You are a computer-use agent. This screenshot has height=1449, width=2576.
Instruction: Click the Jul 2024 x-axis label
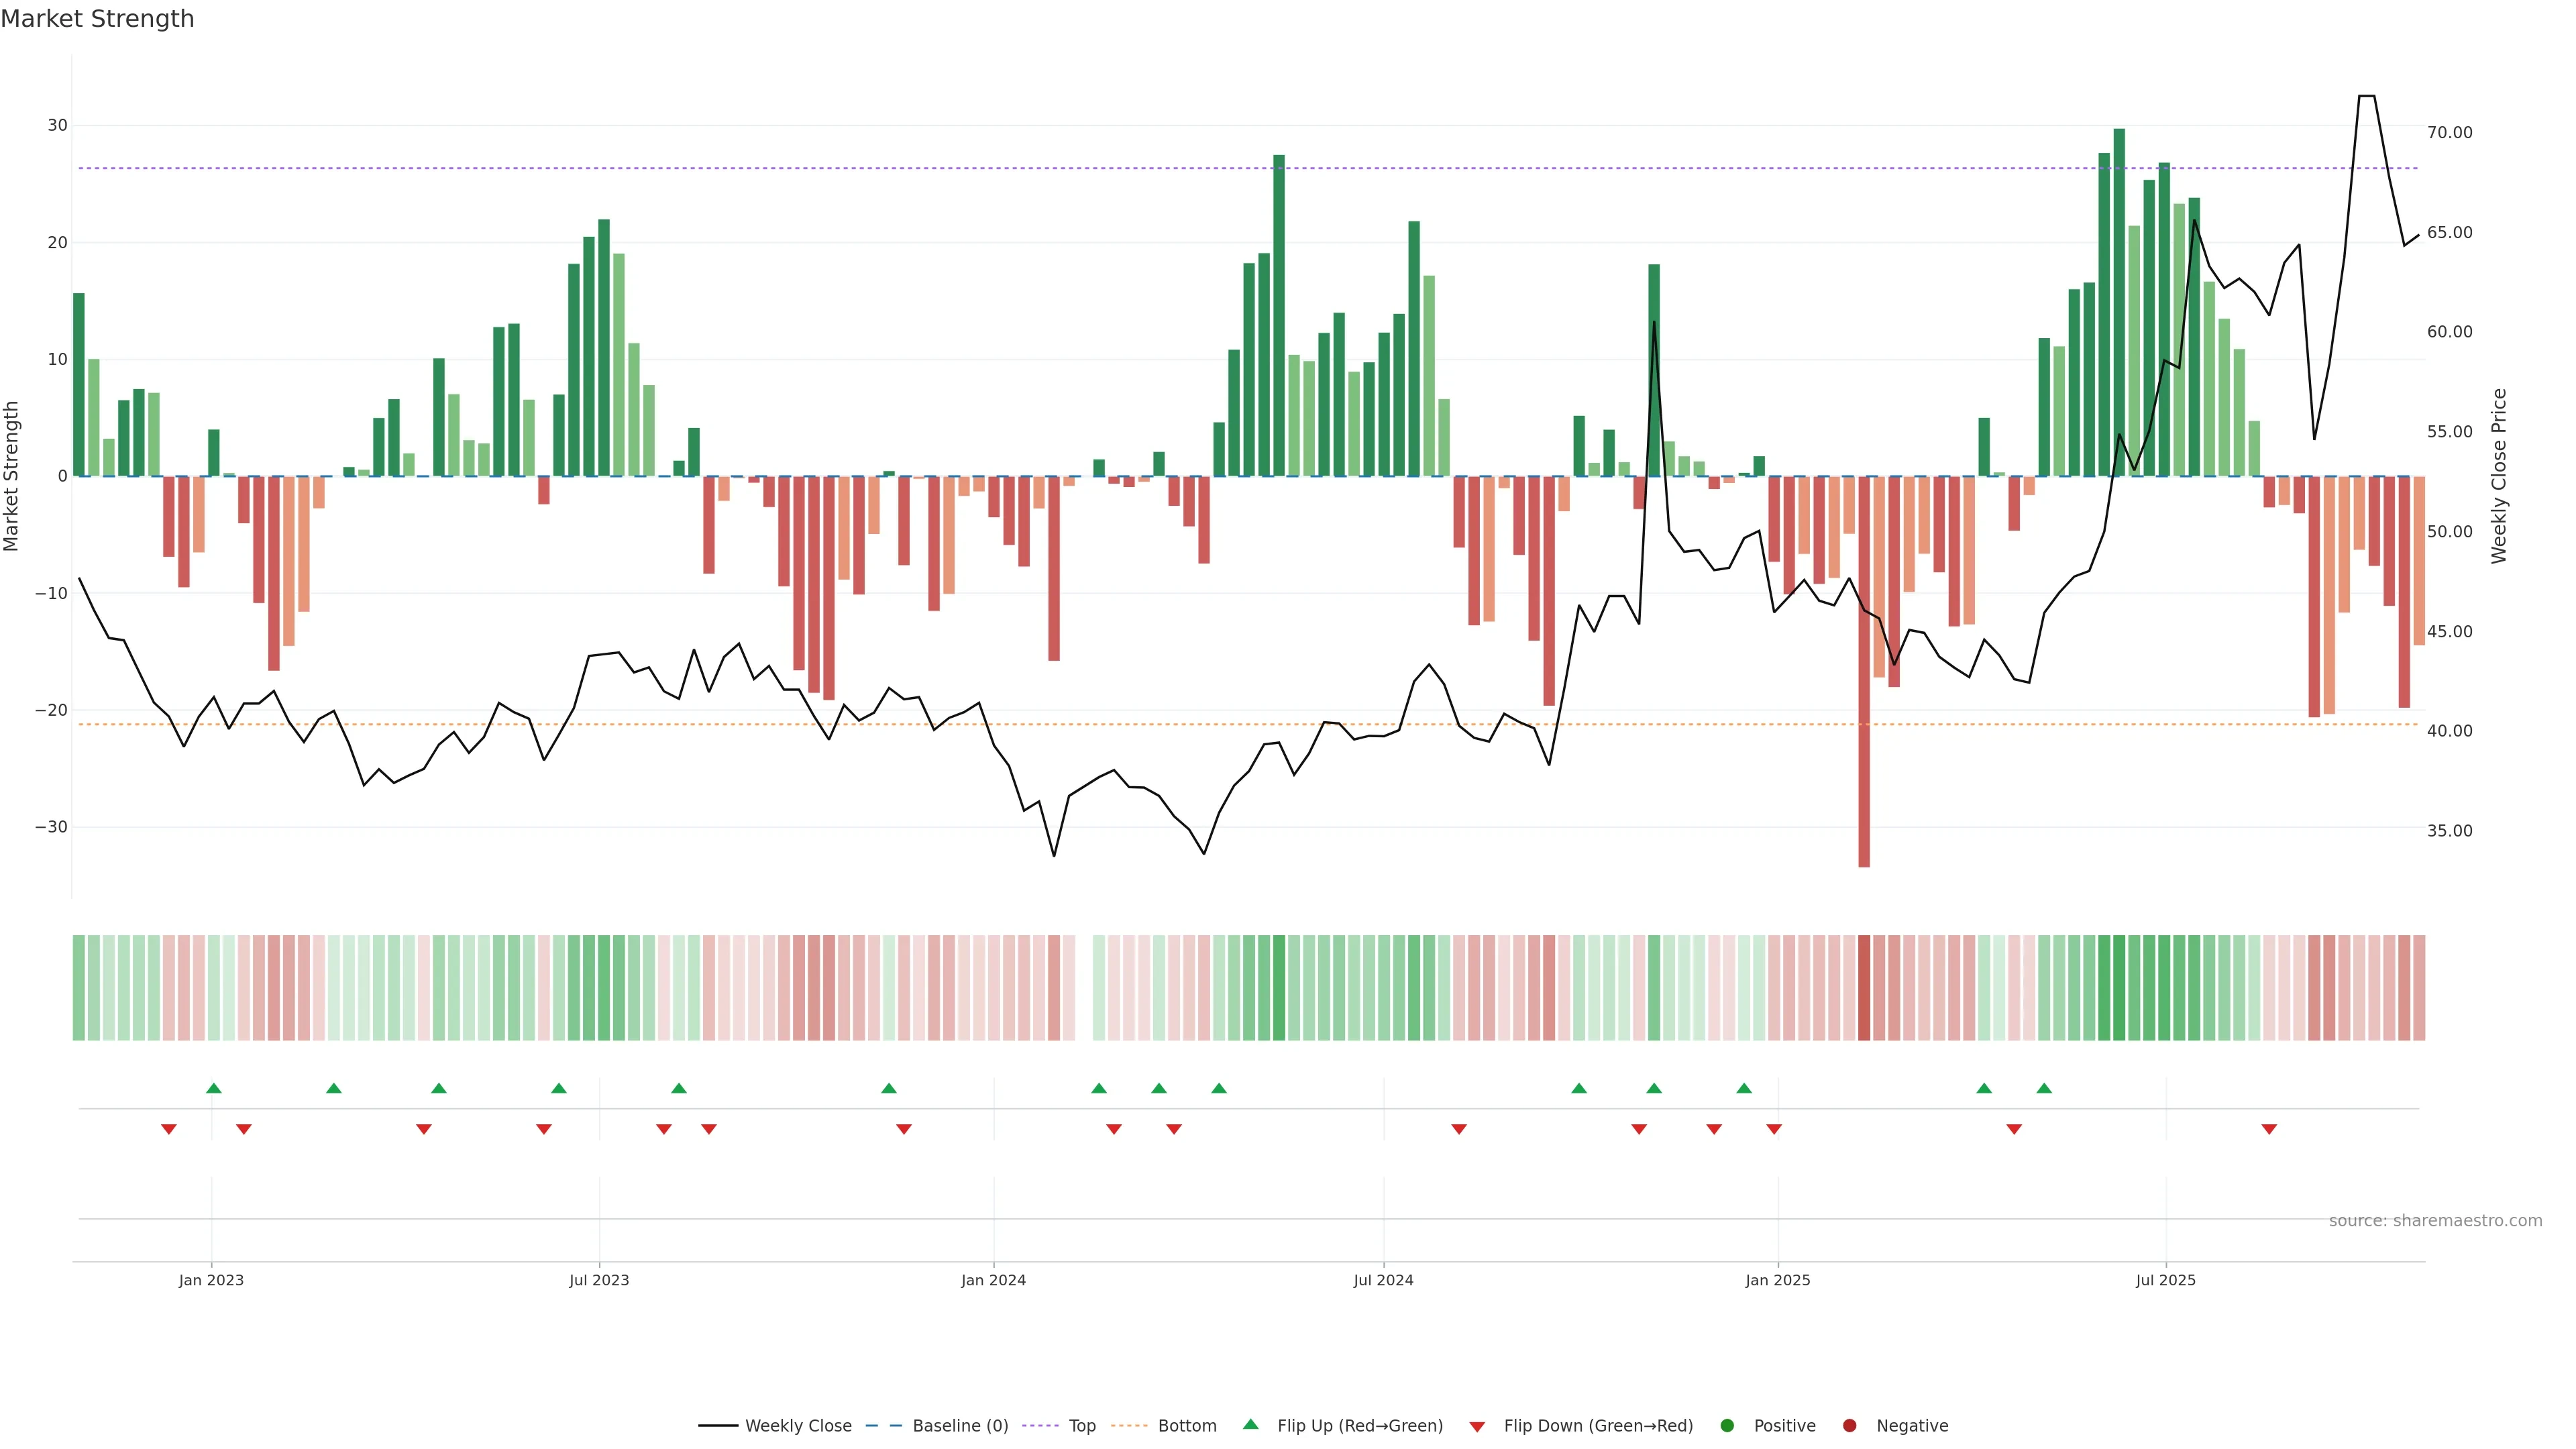tap(1383, 1280)
